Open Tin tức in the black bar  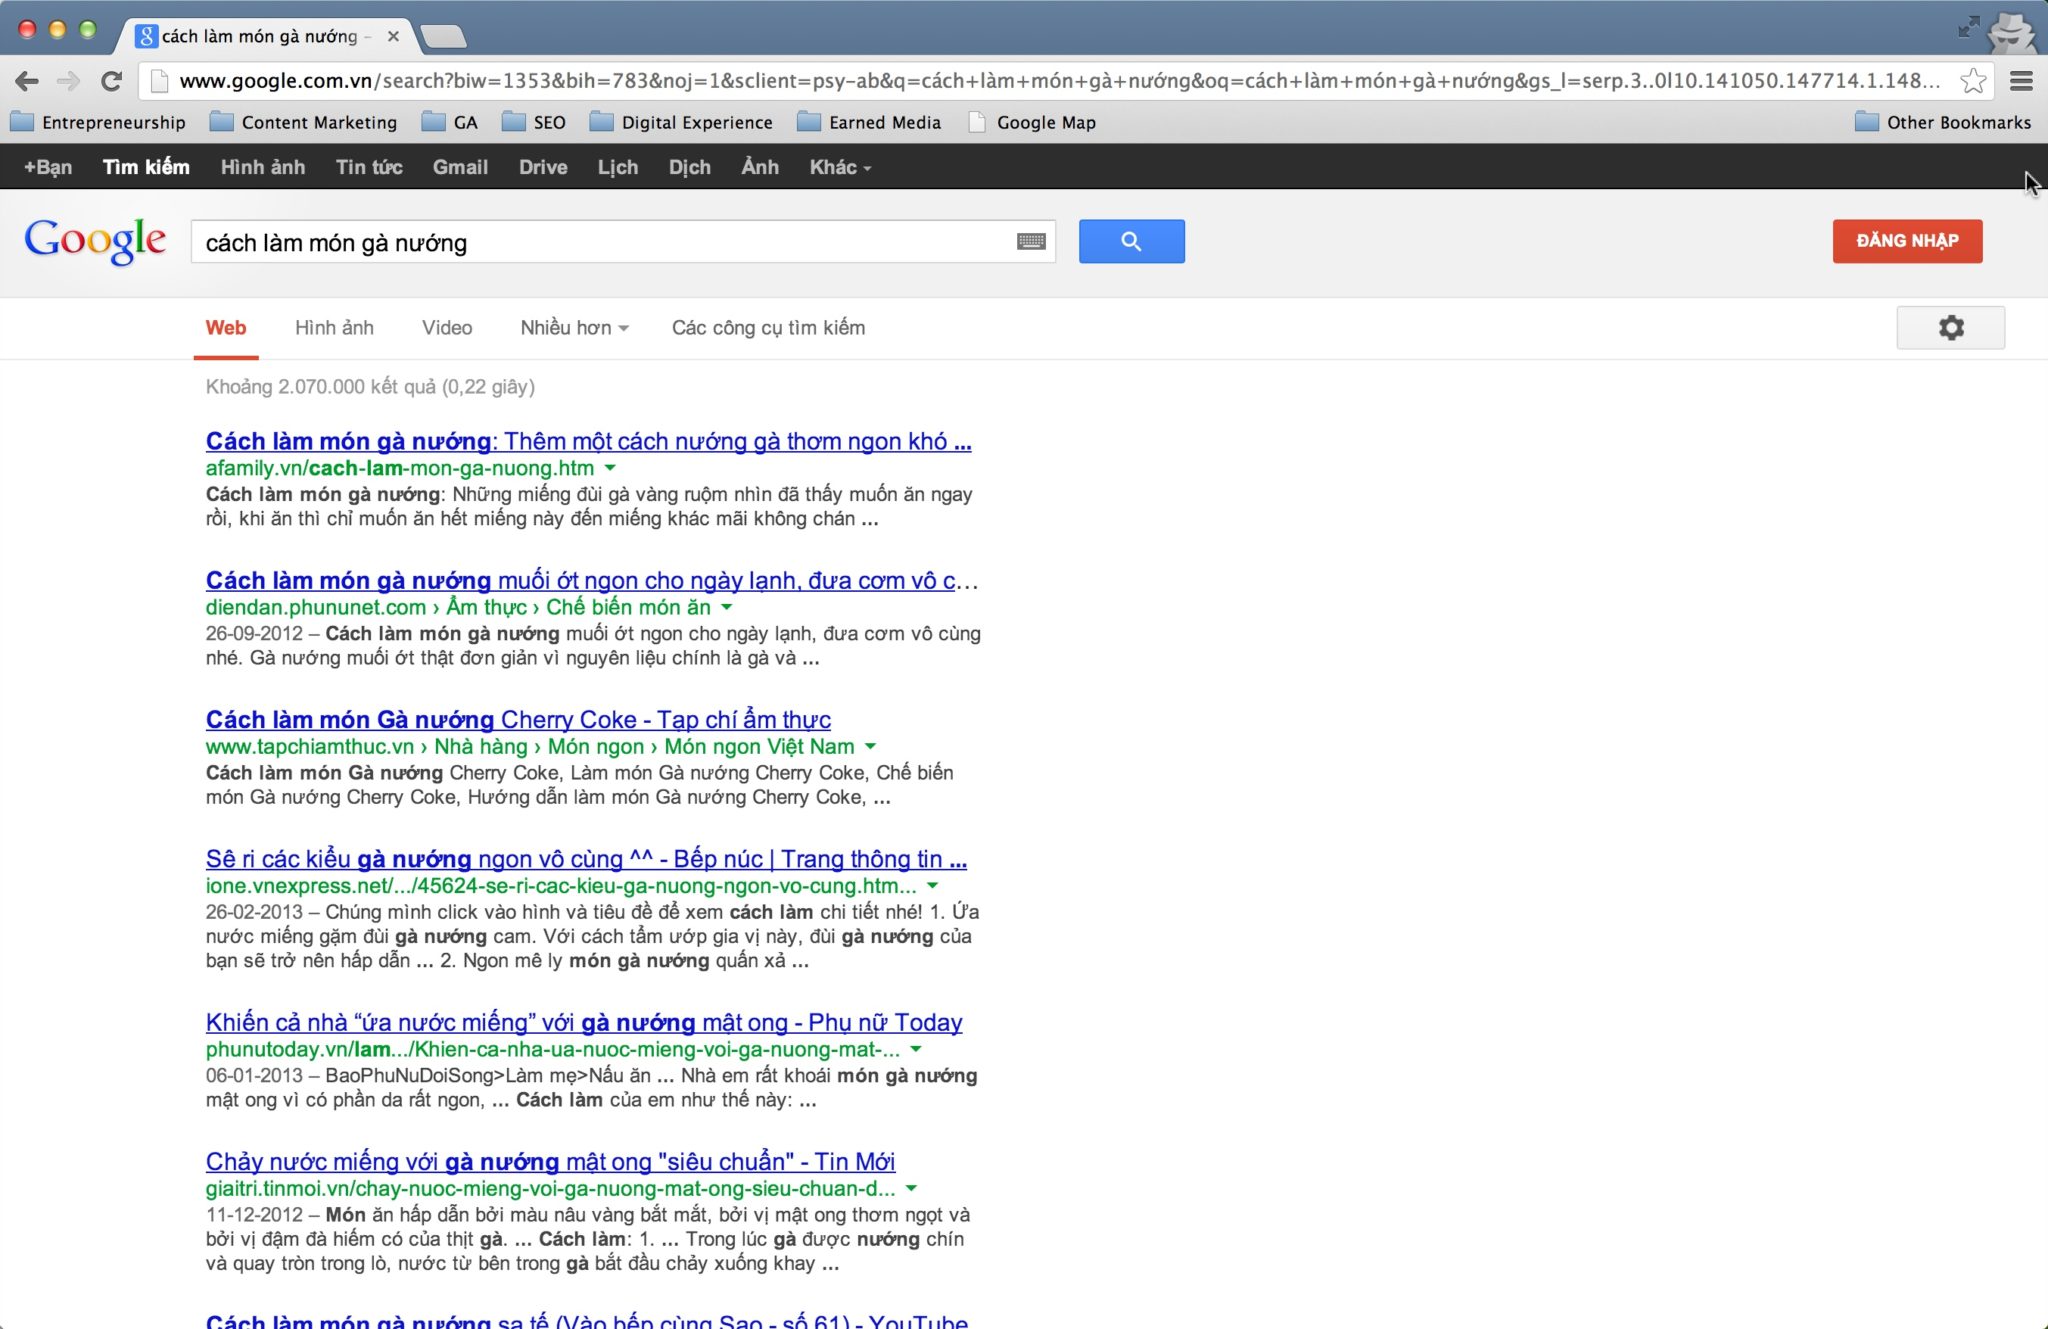coord(369,167)
